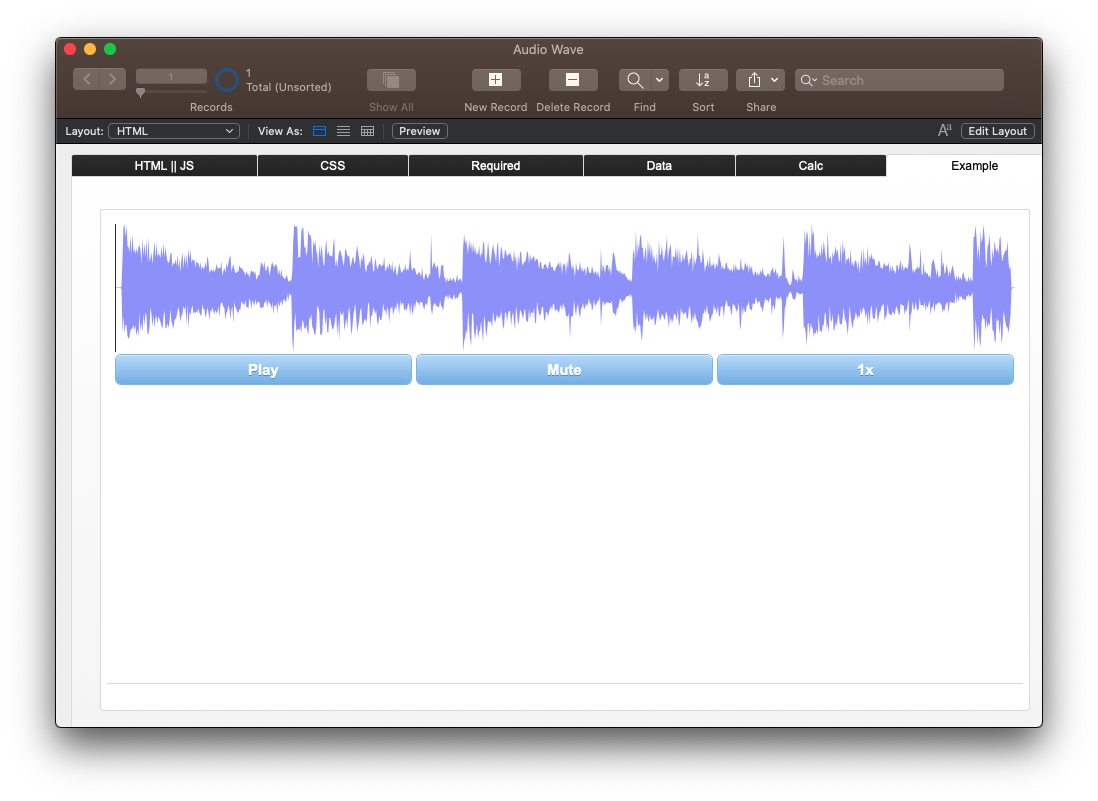The image size is (1098, 801).
Task: Mute the audio playback
Action: [x=564, y=370]
